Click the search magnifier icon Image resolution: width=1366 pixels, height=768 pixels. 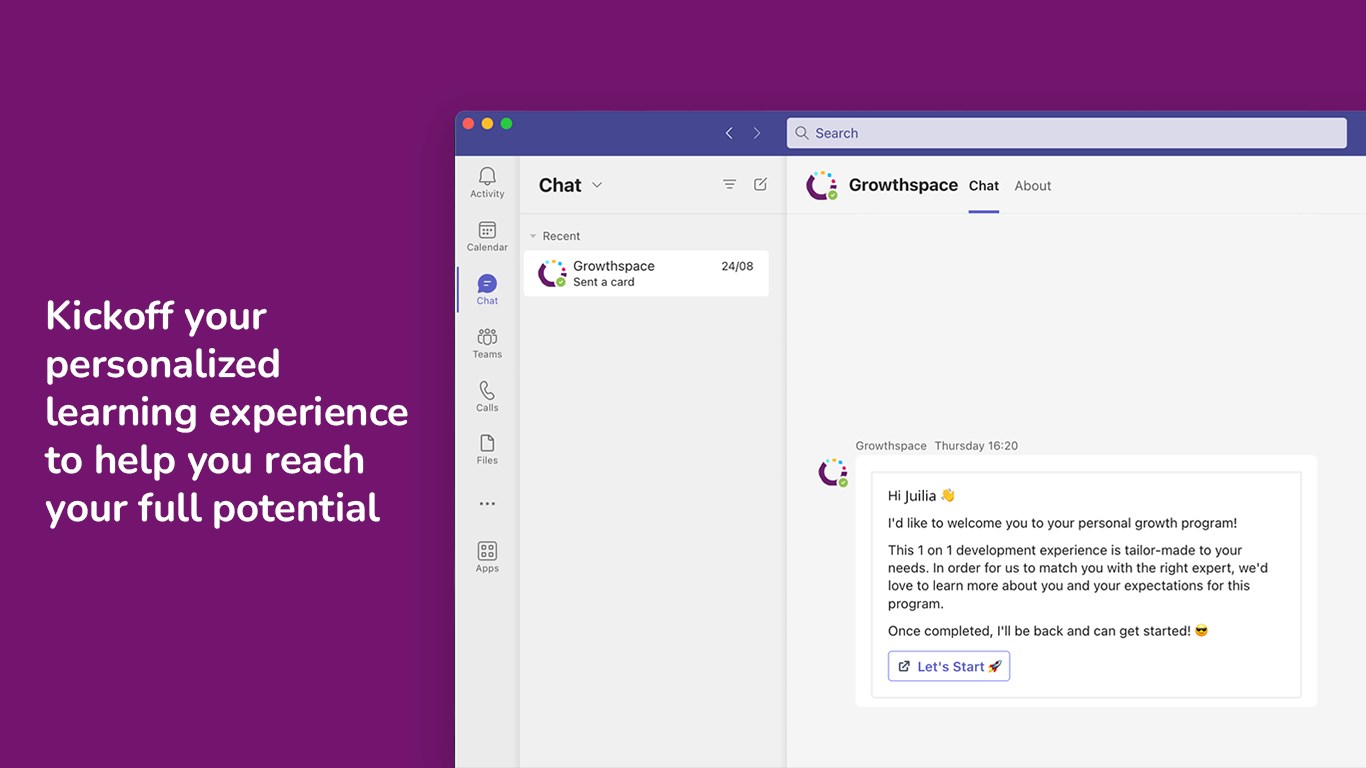pos(802,133)
